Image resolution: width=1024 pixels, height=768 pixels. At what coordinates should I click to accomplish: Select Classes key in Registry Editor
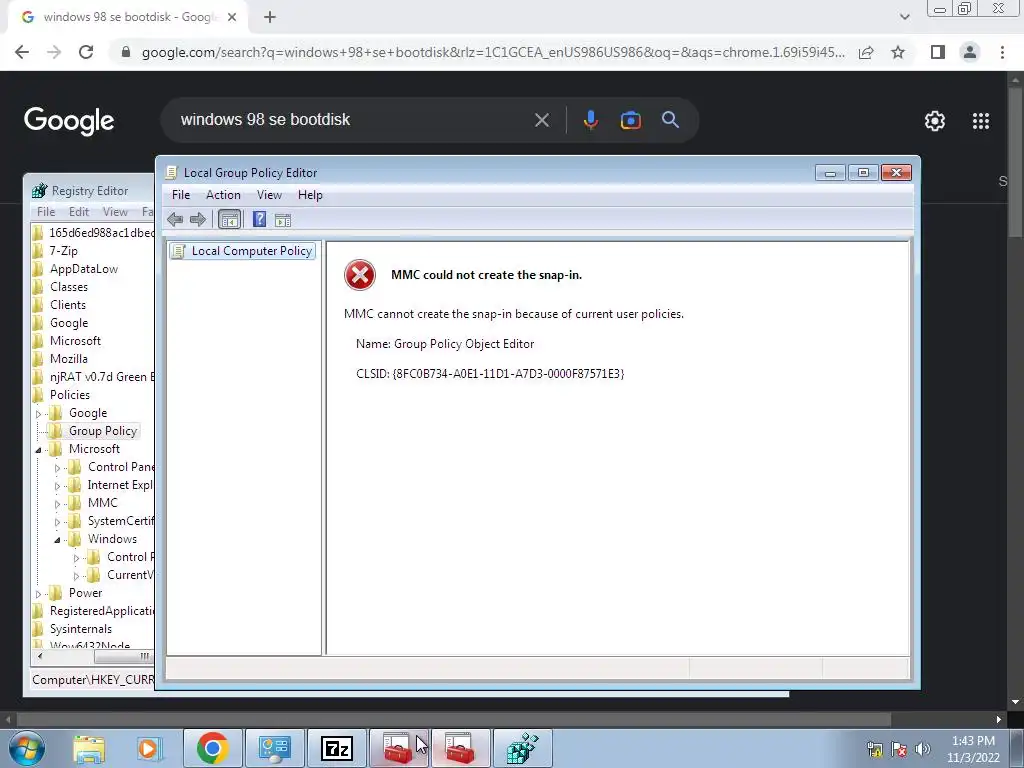tap(69, 287)
